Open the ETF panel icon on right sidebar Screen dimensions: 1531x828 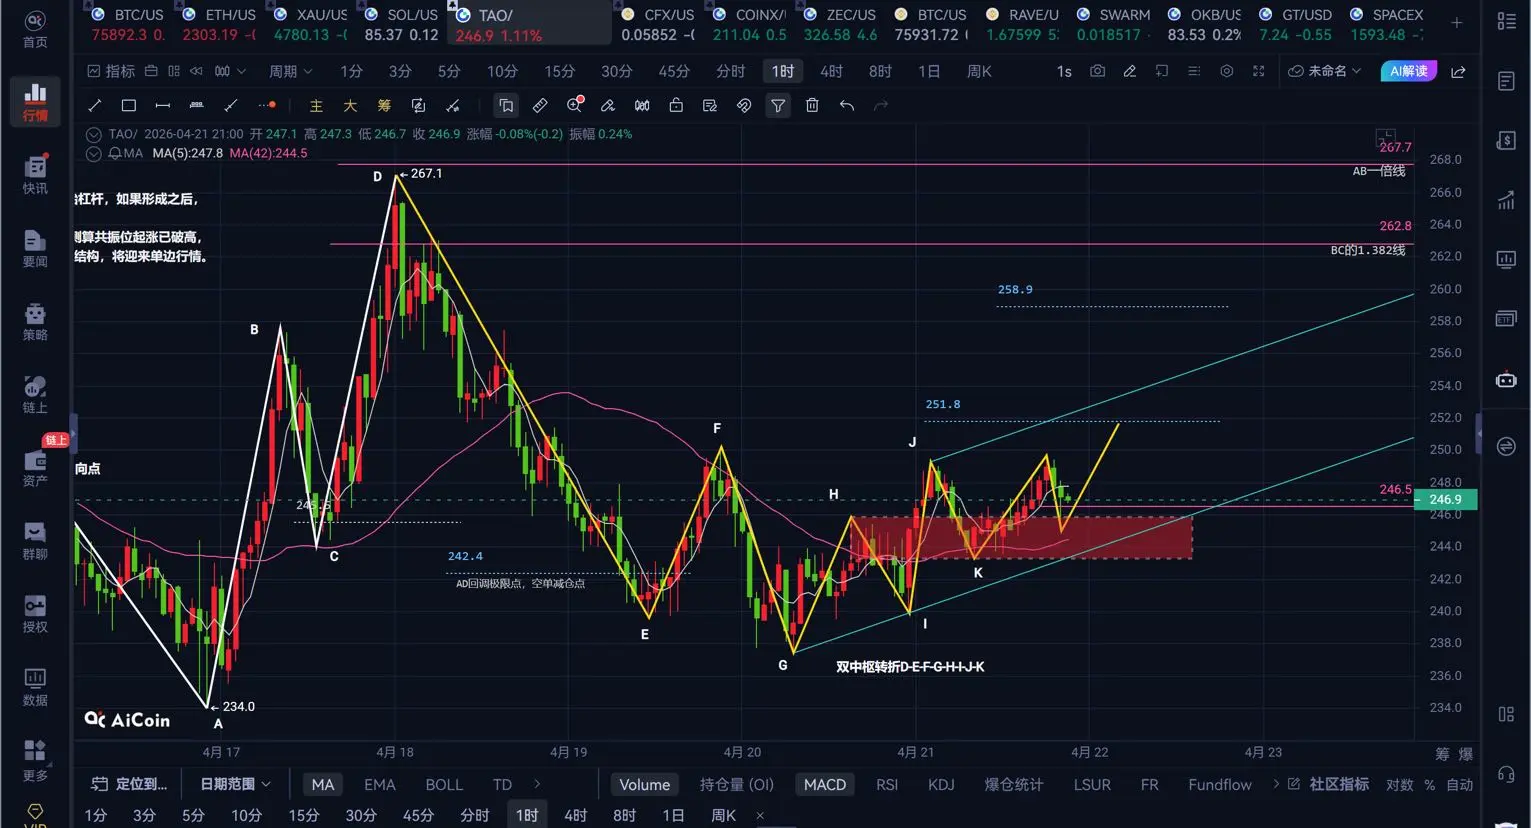pyautogui.click(x=1506, y=319)
